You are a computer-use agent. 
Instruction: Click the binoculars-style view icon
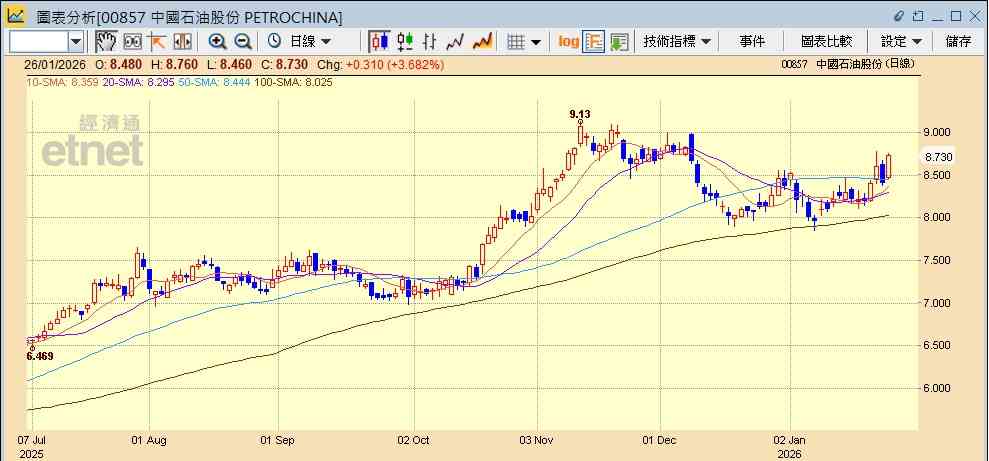[x=132, y=42]
